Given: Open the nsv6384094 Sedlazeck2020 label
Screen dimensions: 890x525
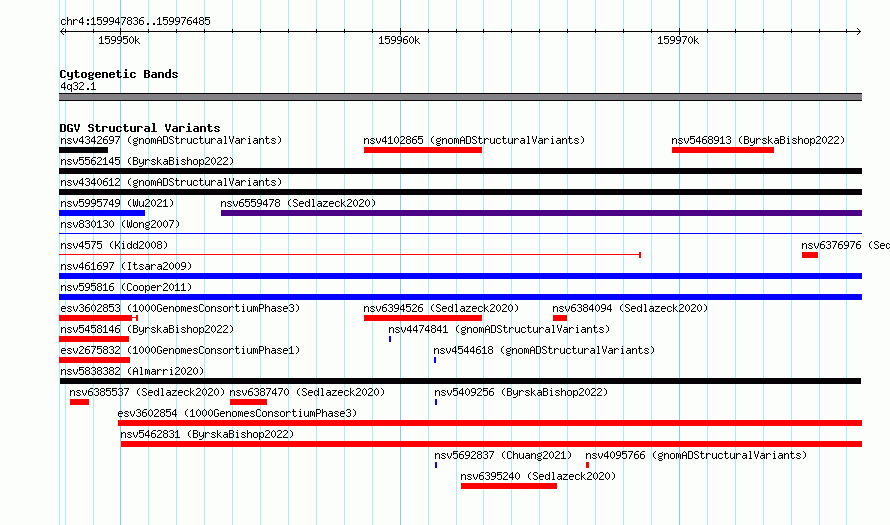Looking at the screenshot, I should coord(630,308).
